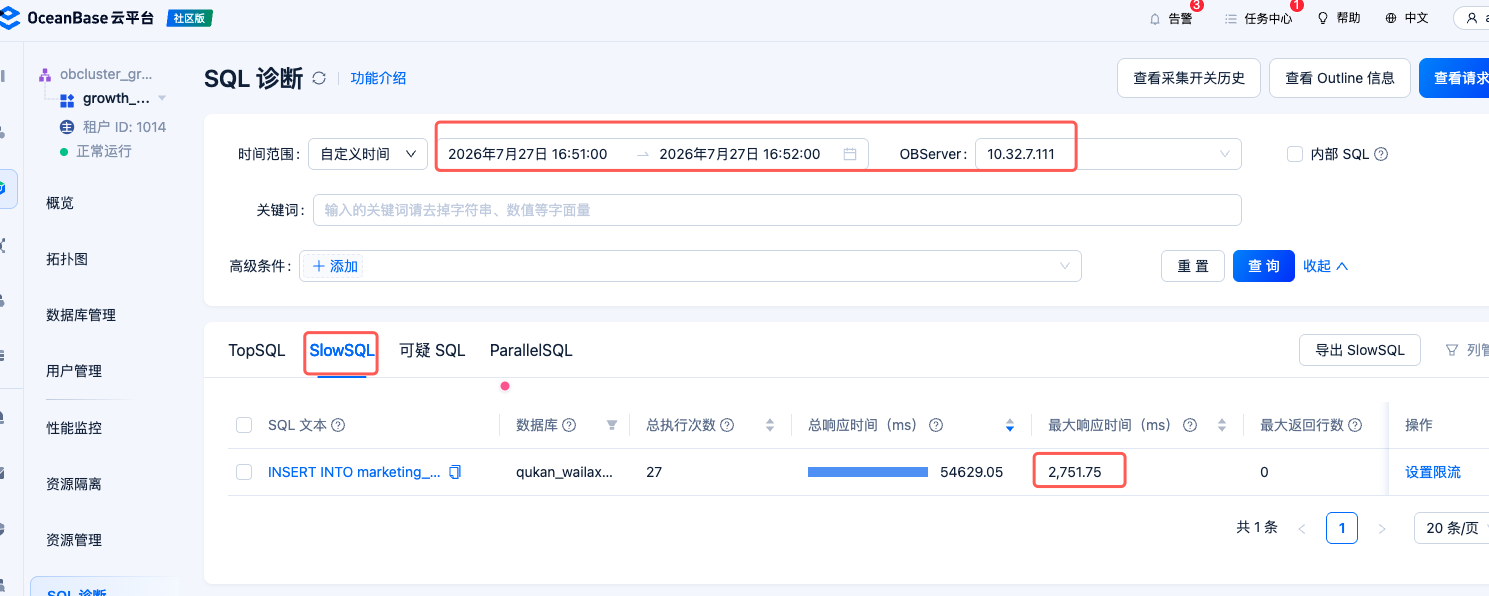Open the 自定义时间 time range dropdown

pyautogui.click(x=368, y=154)
